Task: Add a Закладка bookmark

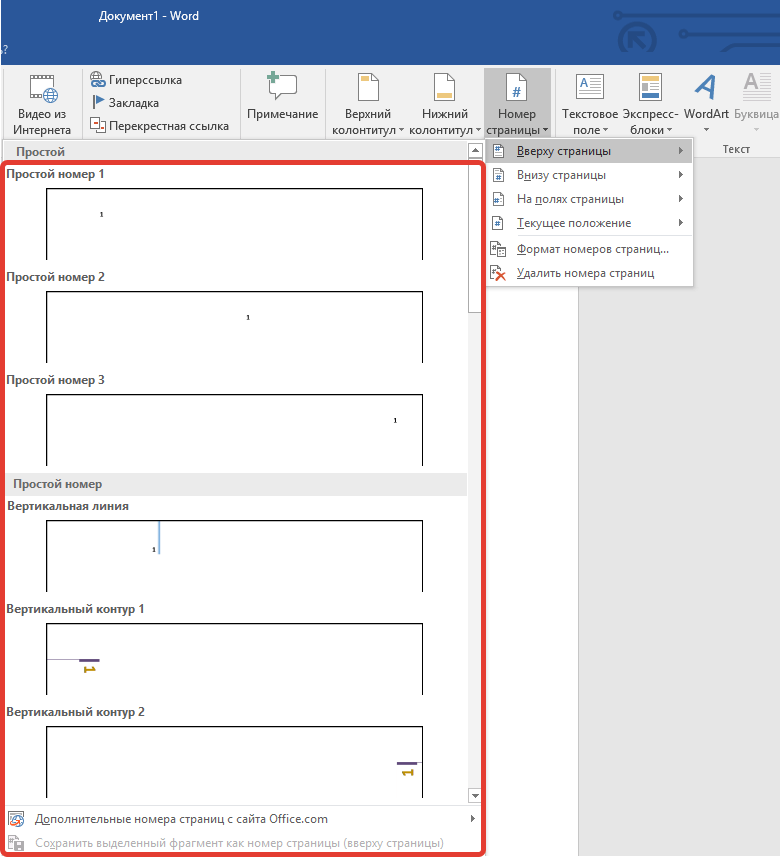Action: tap(125, 103)
